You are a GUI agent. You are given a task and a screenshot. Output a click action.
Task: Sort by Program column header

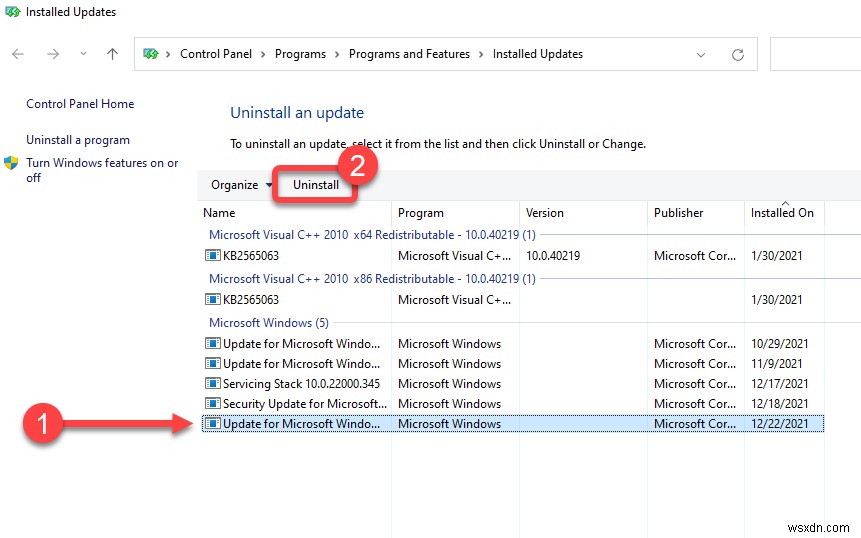(x=455, y=213)
